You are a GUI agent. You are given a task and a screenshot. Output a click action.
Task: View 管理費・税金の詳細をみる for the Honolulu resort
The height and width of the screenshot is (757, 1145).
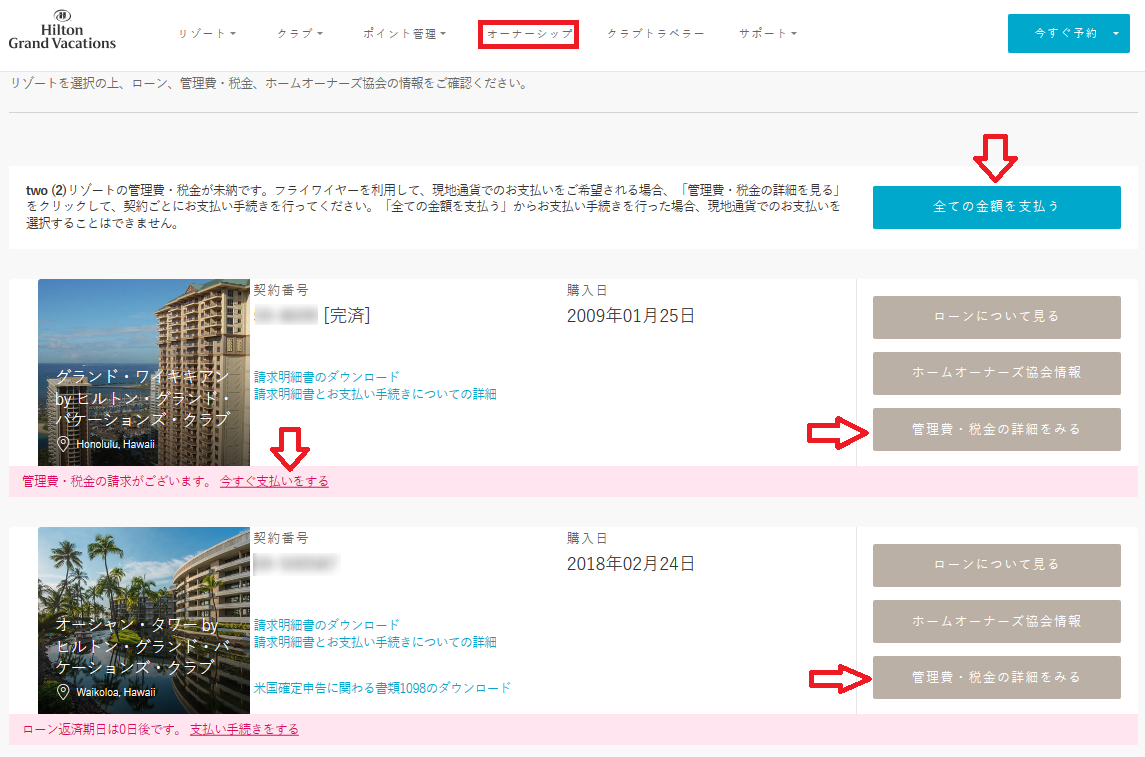[x=997, y=429]
